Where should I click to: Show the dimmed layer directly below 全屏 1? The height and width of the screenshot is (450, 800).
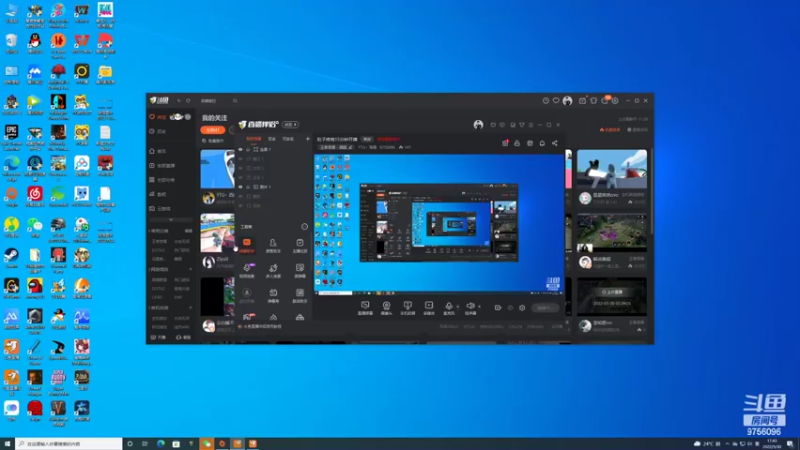(241, 159)
